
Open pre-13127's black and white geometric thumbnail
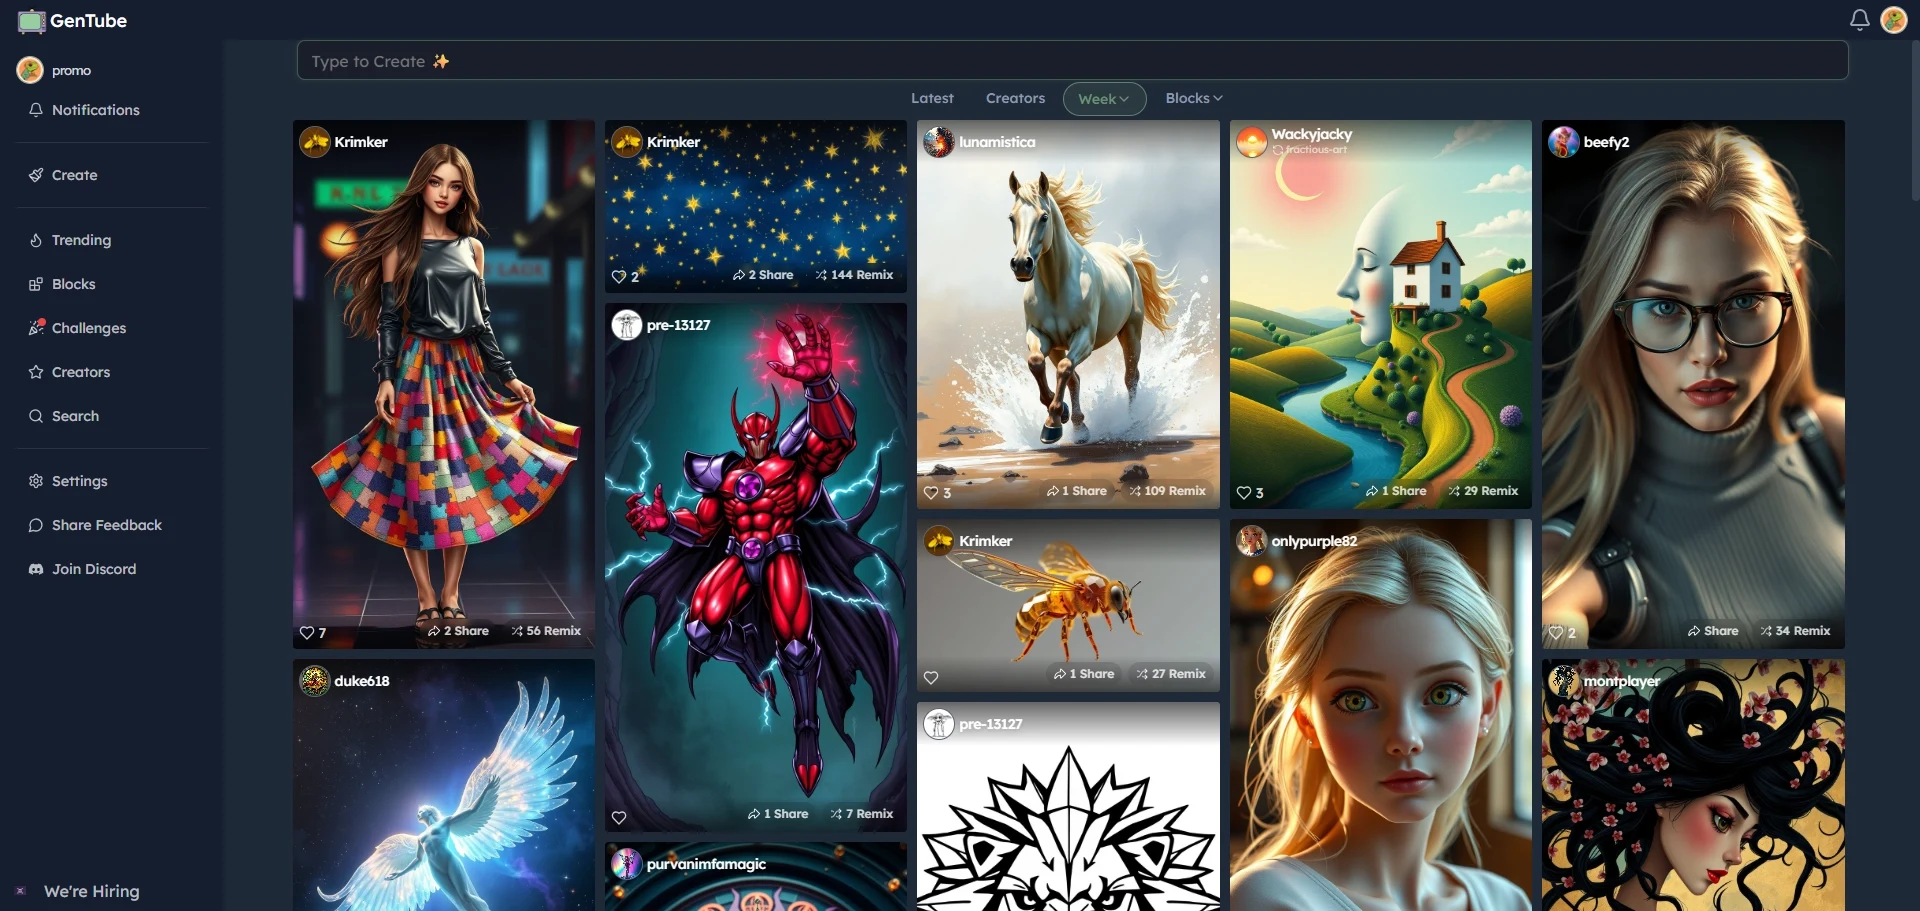(1068, 806)
